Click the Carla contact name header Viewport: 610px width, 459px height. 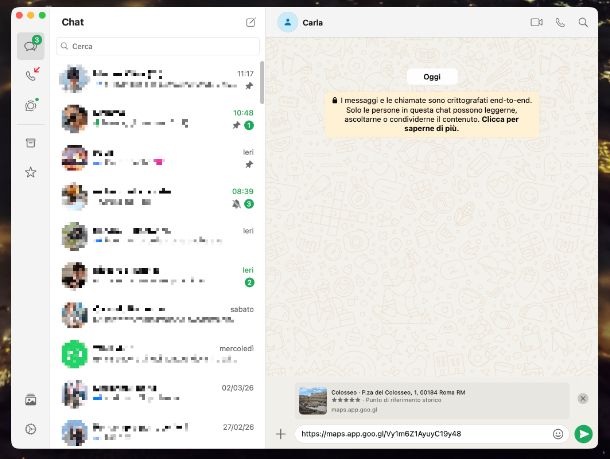[x=312, y=23]
